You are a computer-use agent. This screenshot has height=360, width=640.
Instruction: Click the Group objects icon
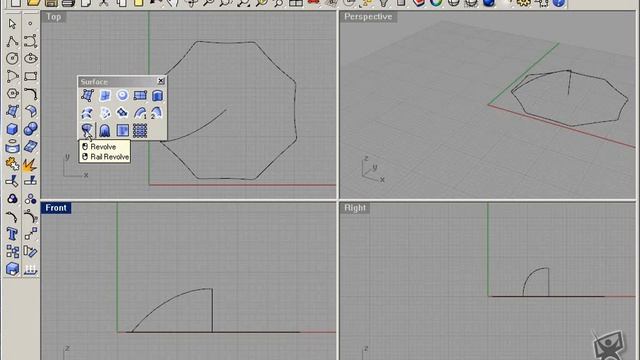pos(12,199)
